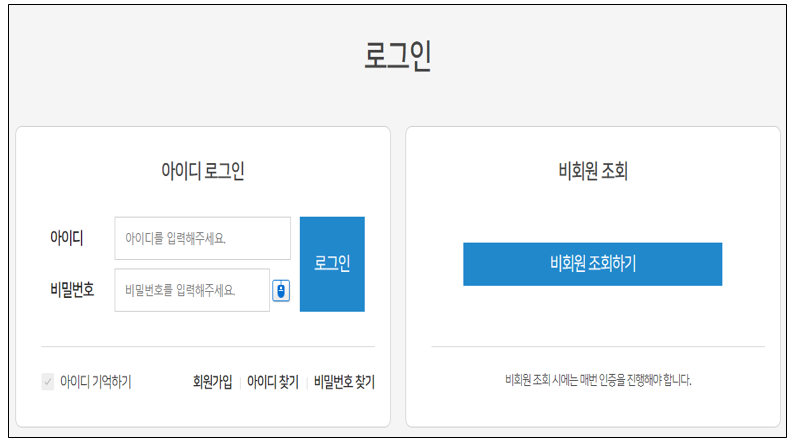Click the 로그인 page title

click(398, 55)
